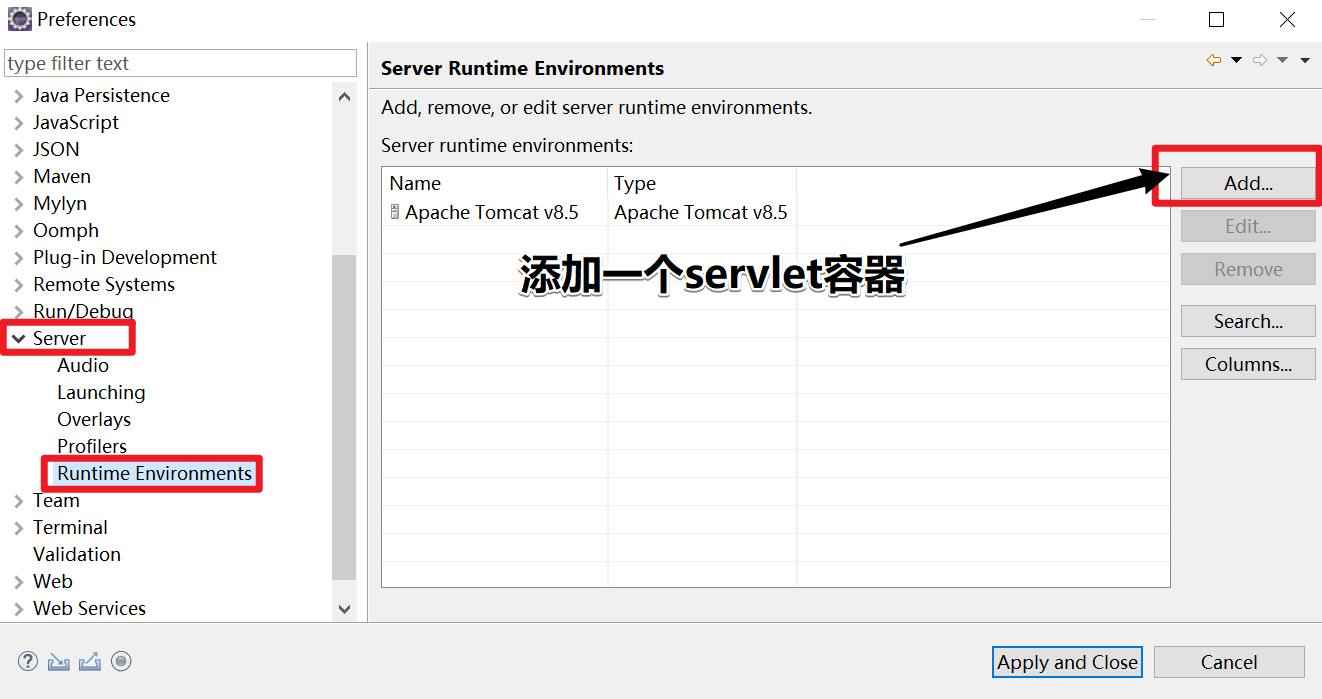The width and height of the screenshot is (1322, 699).
Task: Click tree scrollbar up arrow
Action: coord(344,97)
